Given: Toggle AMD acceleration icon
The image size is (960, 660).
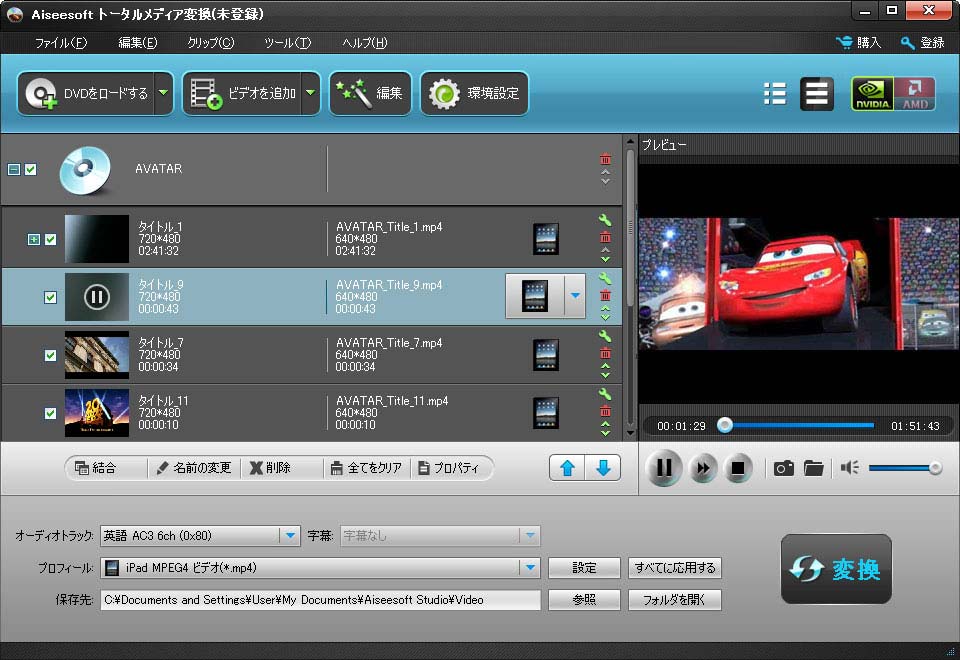Looking at the screenshot, I should click(x=914, y=94).
